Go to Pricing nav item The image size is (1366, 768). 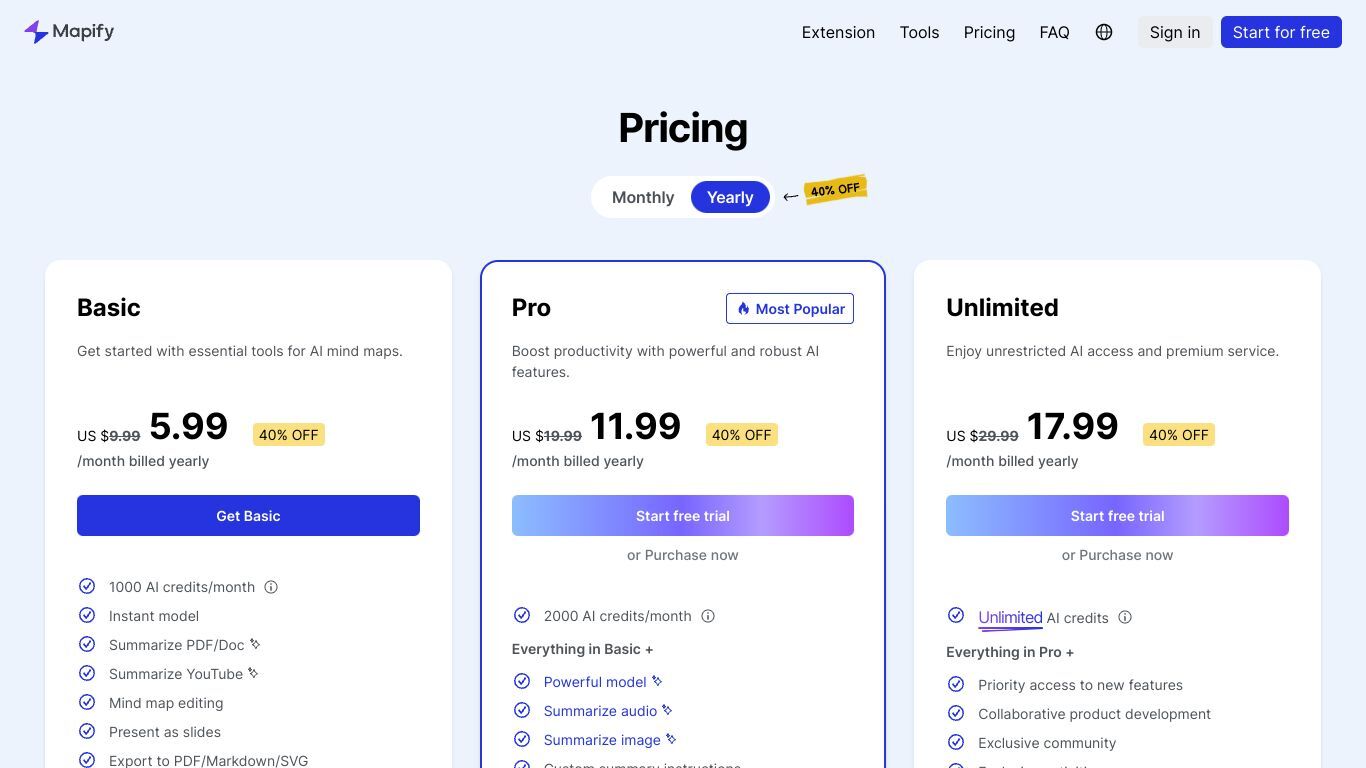(989, 32)
